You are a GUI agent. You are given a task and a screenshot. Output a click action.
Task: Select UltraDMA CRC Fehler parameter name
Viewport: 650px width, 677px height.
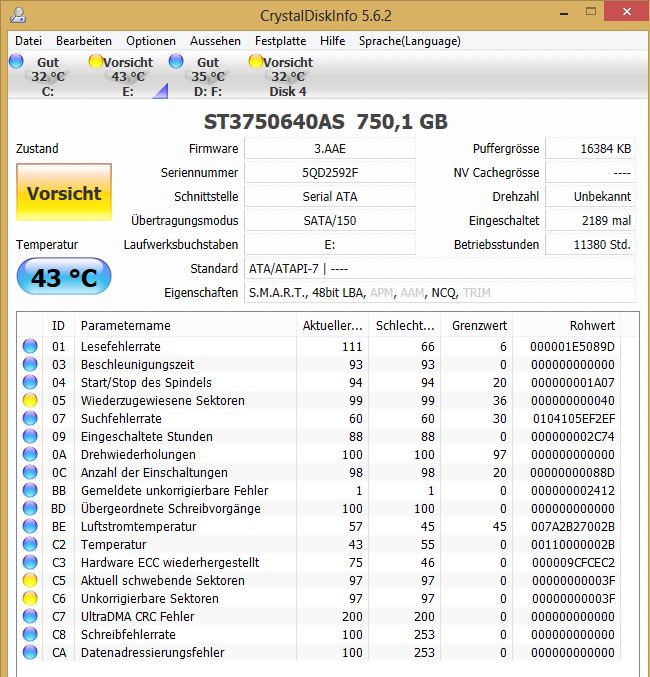tap(137, 616)
